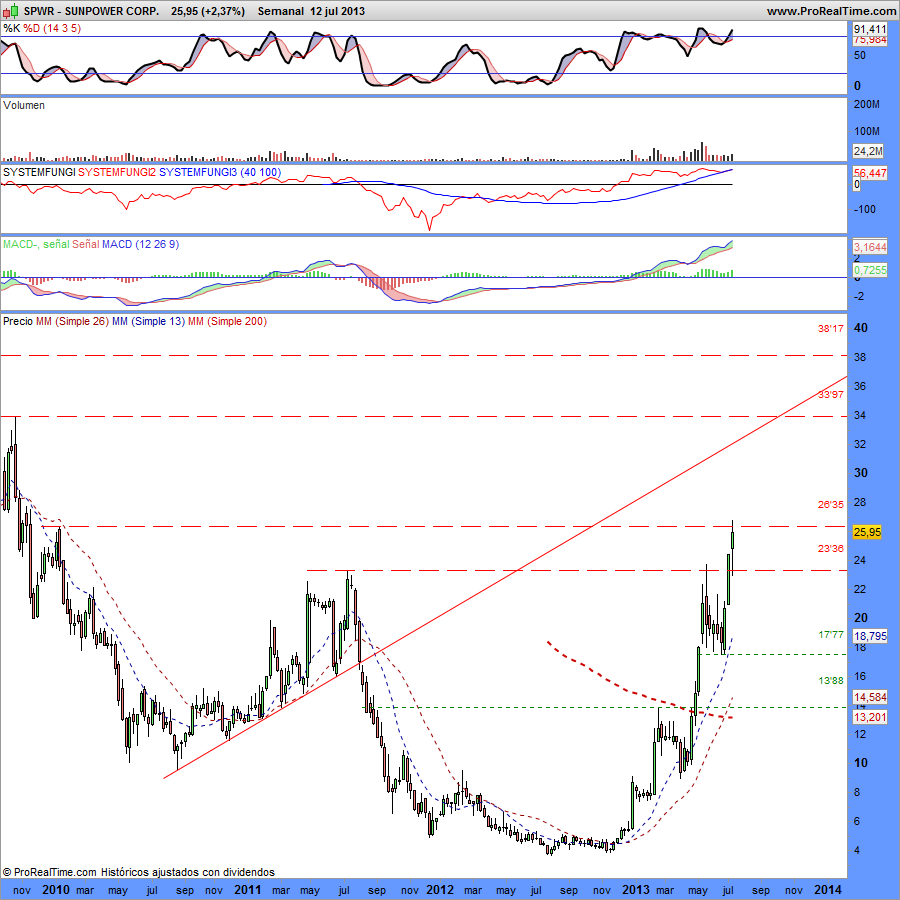This screenshot has width=900, height=900.
Task: Click the 2014 year label on time axis
Action: [x=828, y=890]
